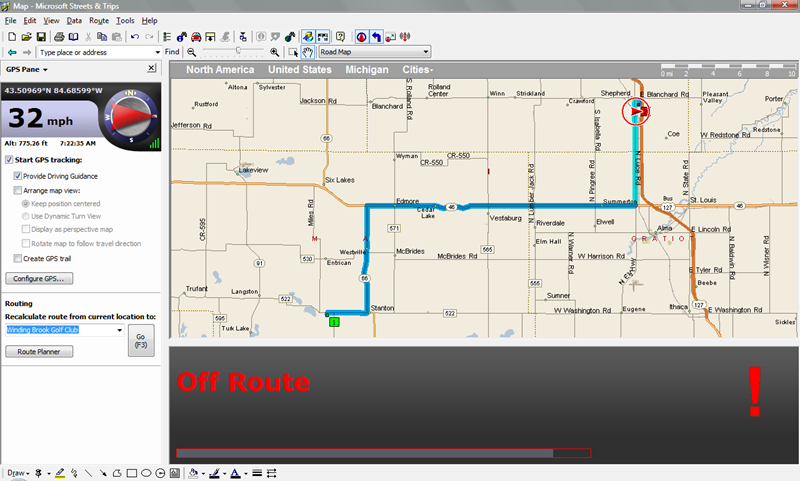Open the Tools menu
The image size is (800, 481).
pyautogui.click(x=125, y=21)
